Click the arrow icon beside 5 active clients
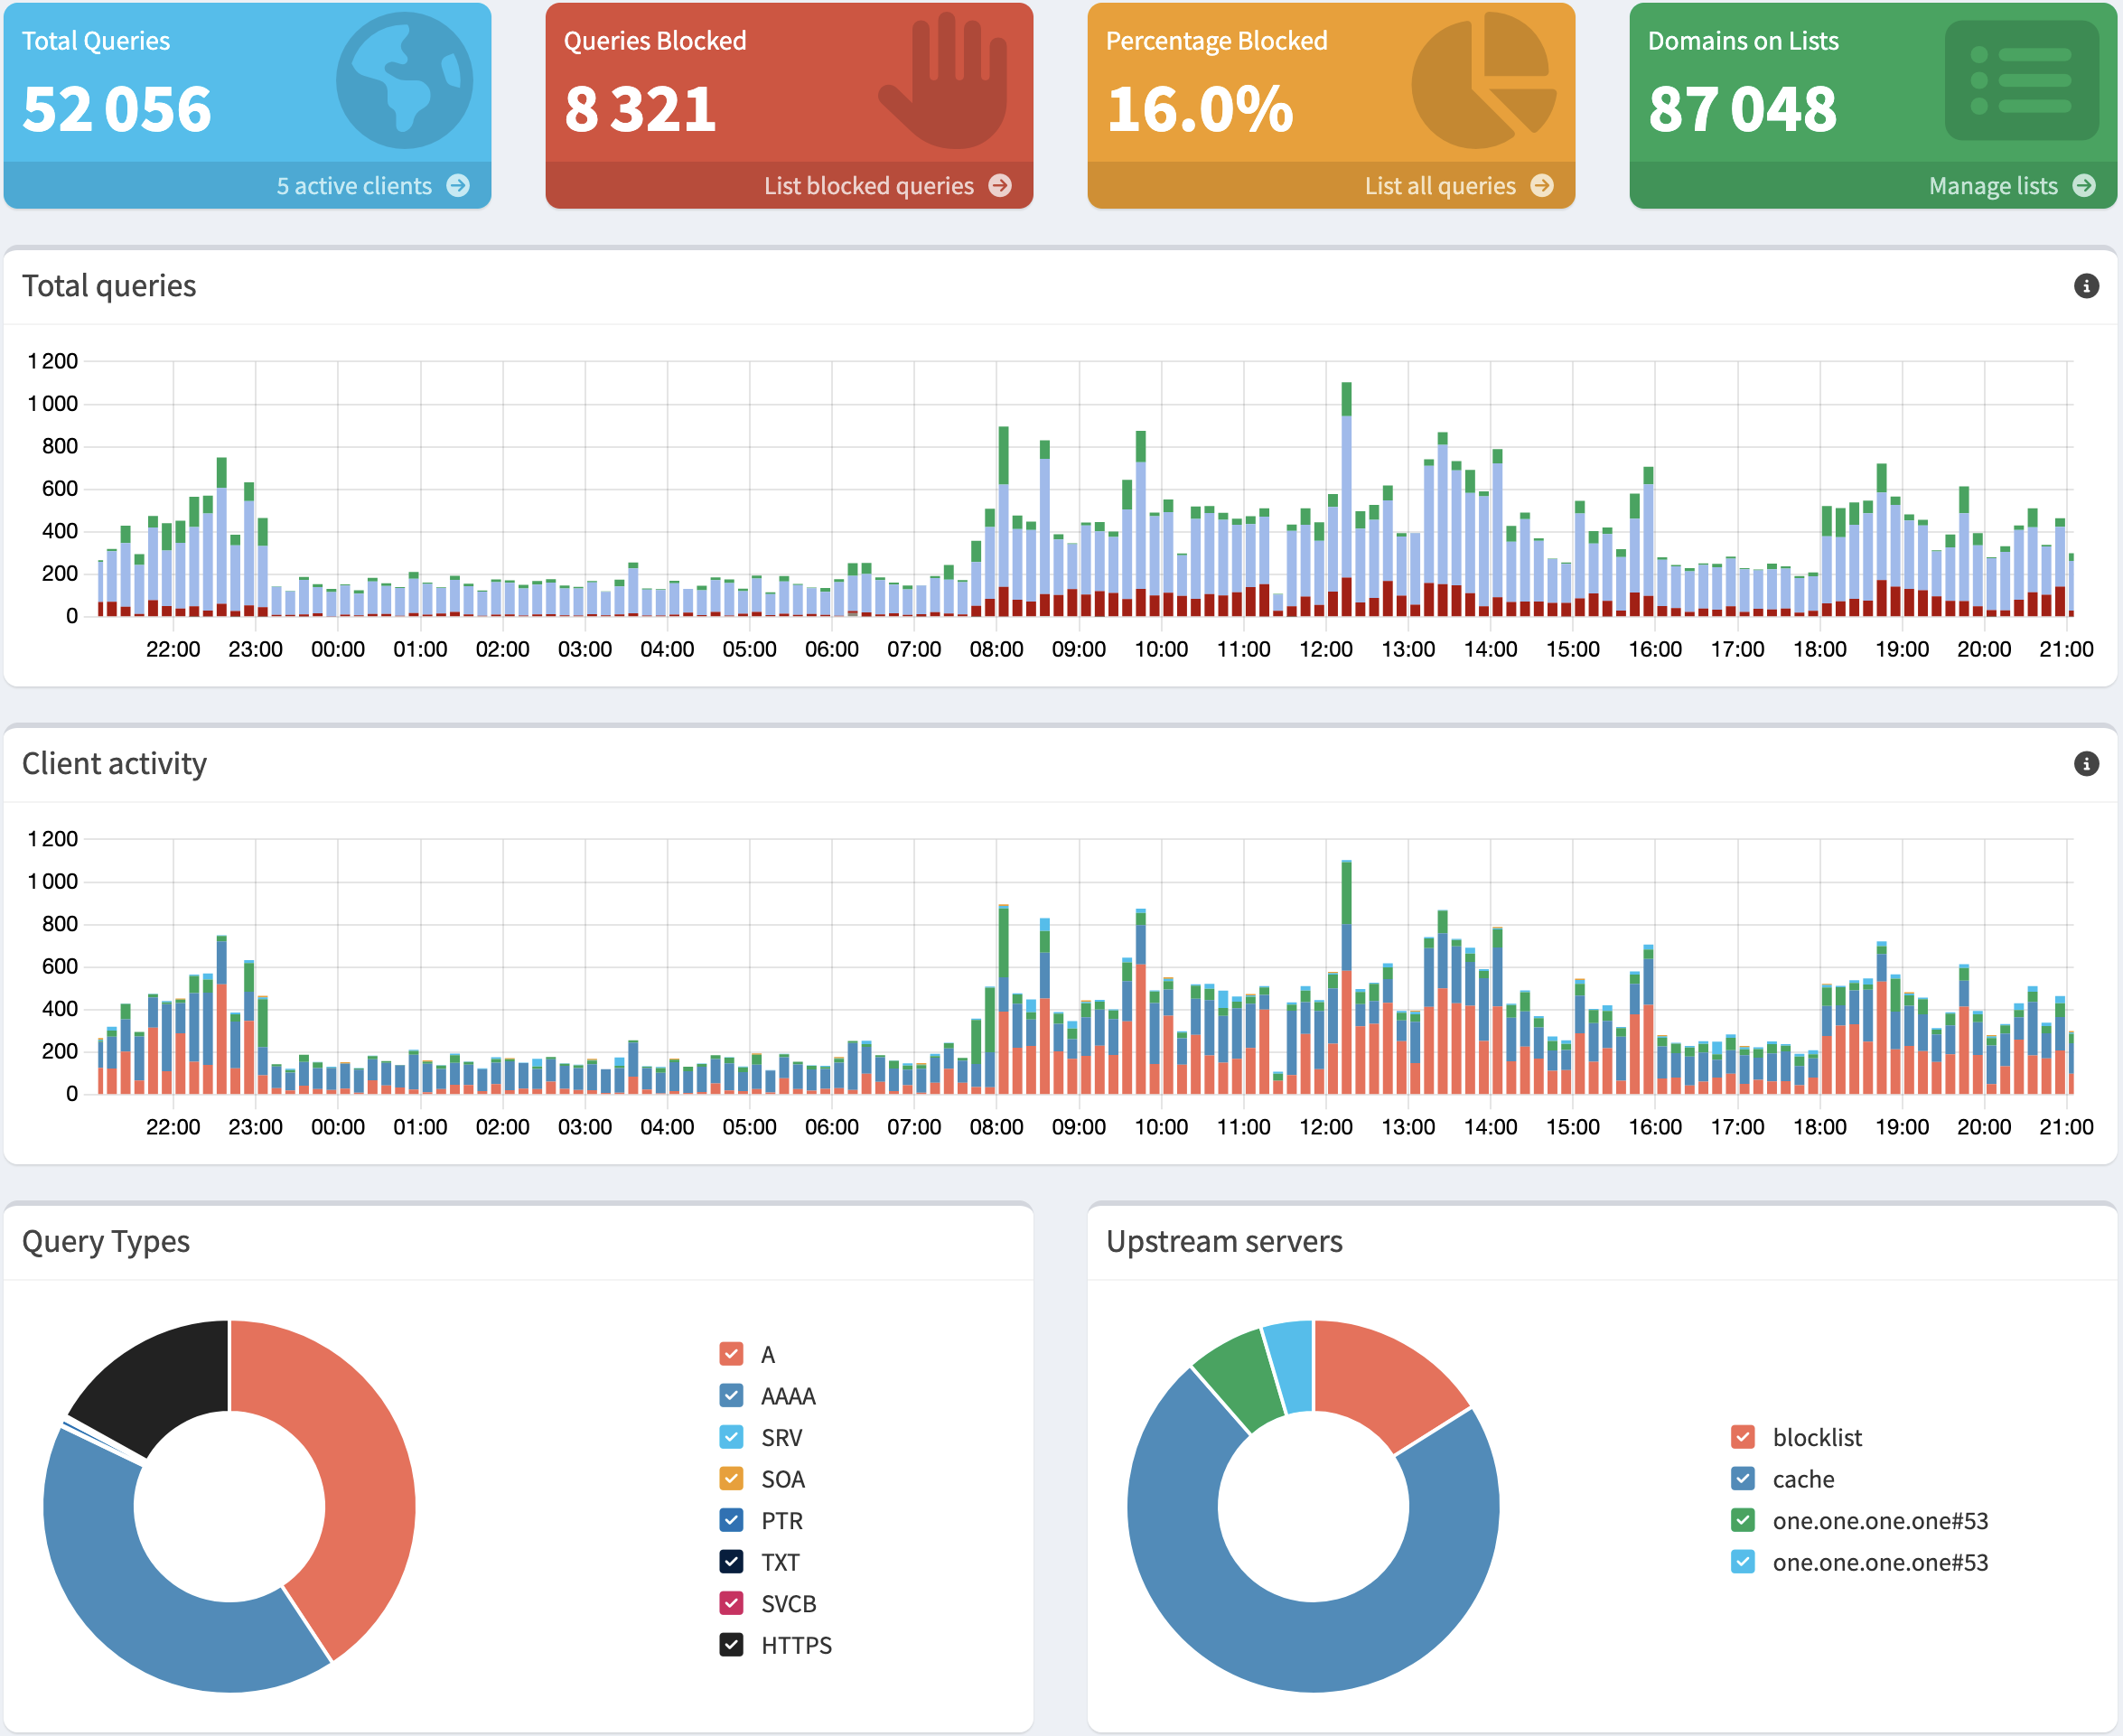Image resolution: width=2123 pixels, height=1736 pixels. click(x=459, y=186)
